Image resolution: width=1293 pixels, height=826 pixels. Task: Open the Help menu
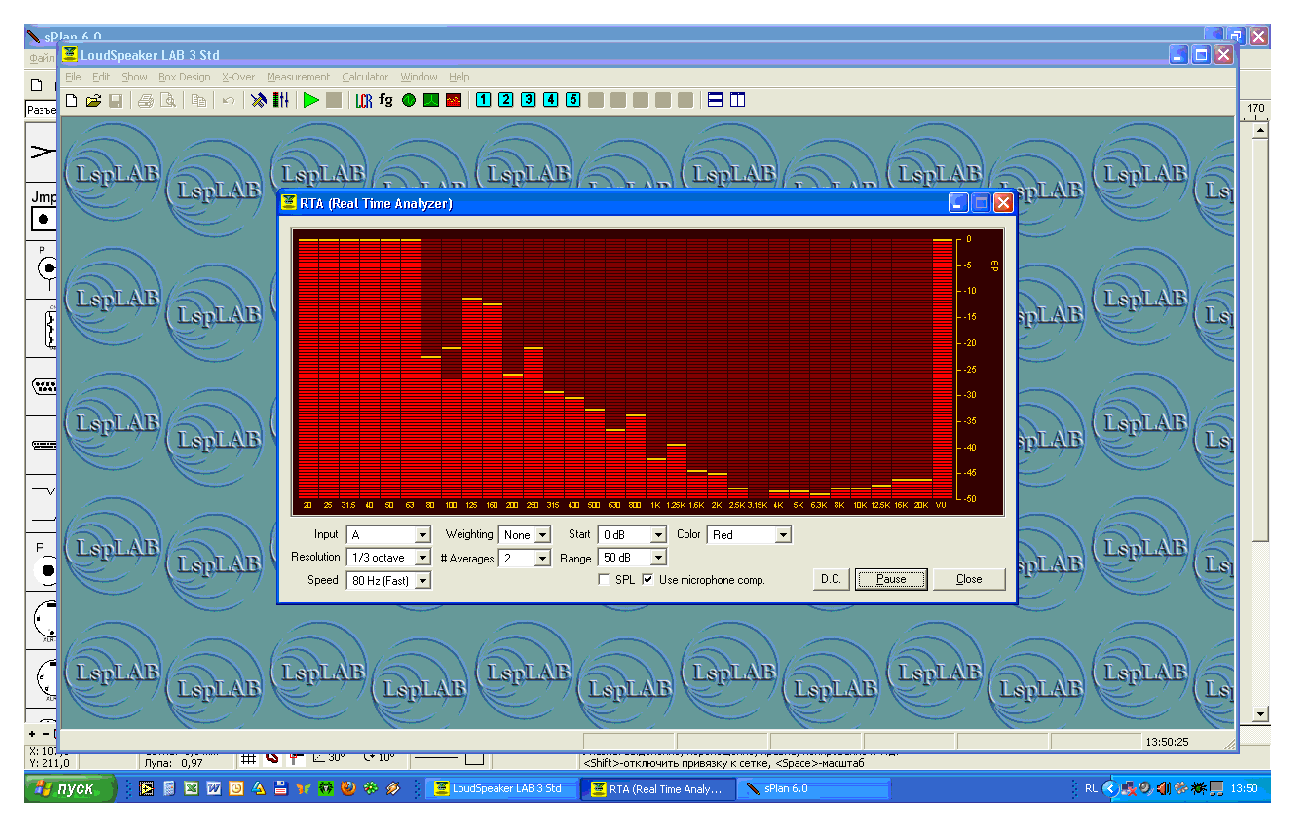point(459,77)
